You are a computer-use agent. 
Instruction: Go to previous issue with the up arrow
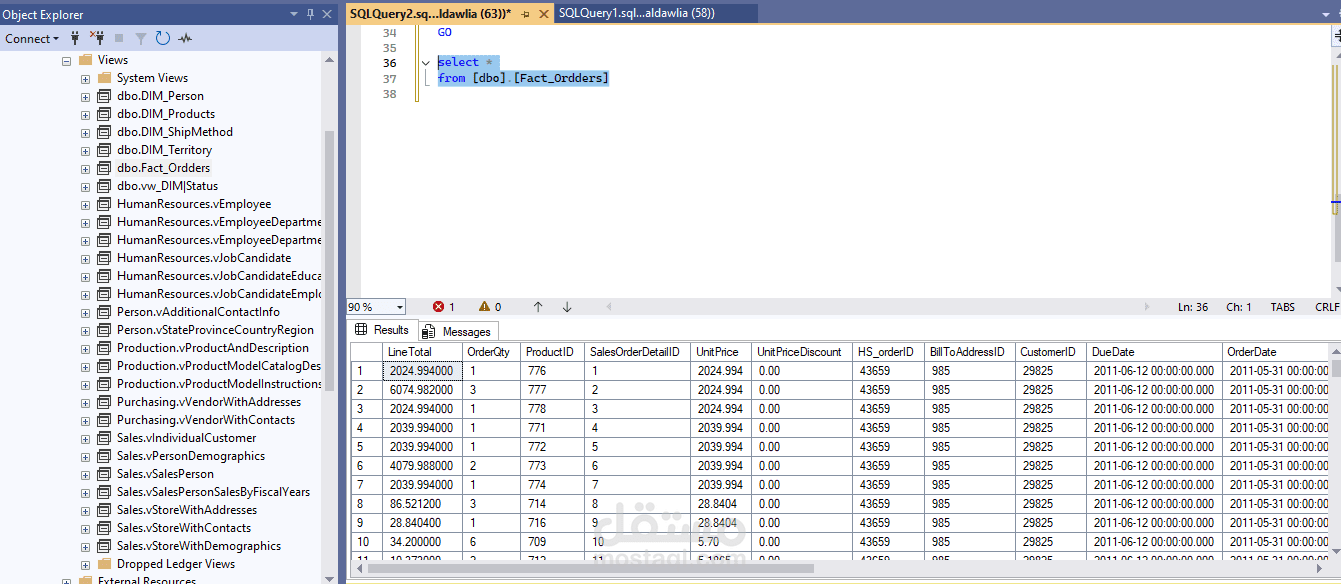[x=538, y=307]
